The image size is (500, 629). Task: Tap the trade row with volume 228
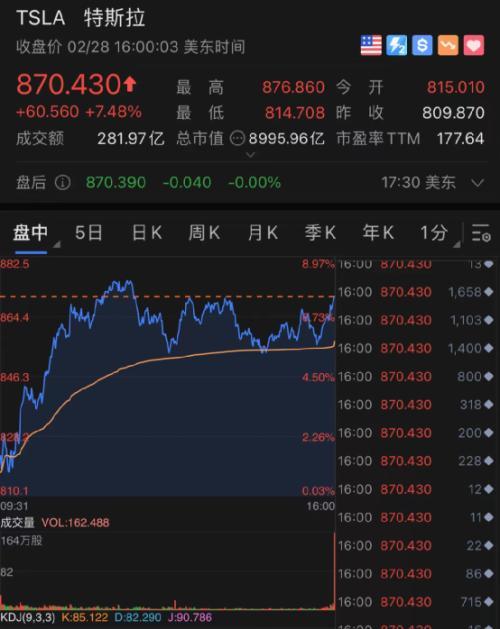click(416, 461)
